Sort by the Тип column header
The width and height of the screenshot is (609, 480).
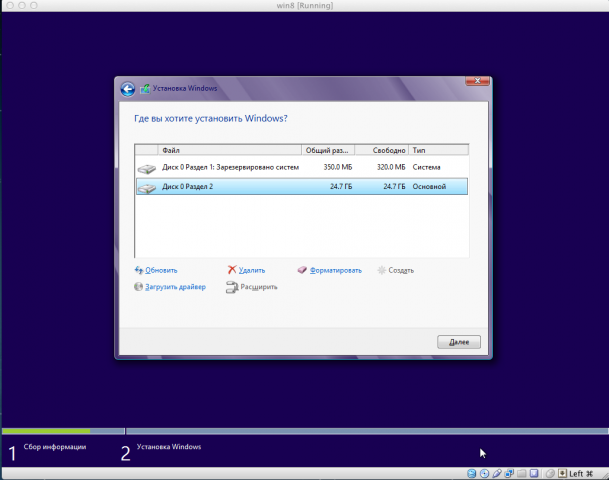(439, 150)
